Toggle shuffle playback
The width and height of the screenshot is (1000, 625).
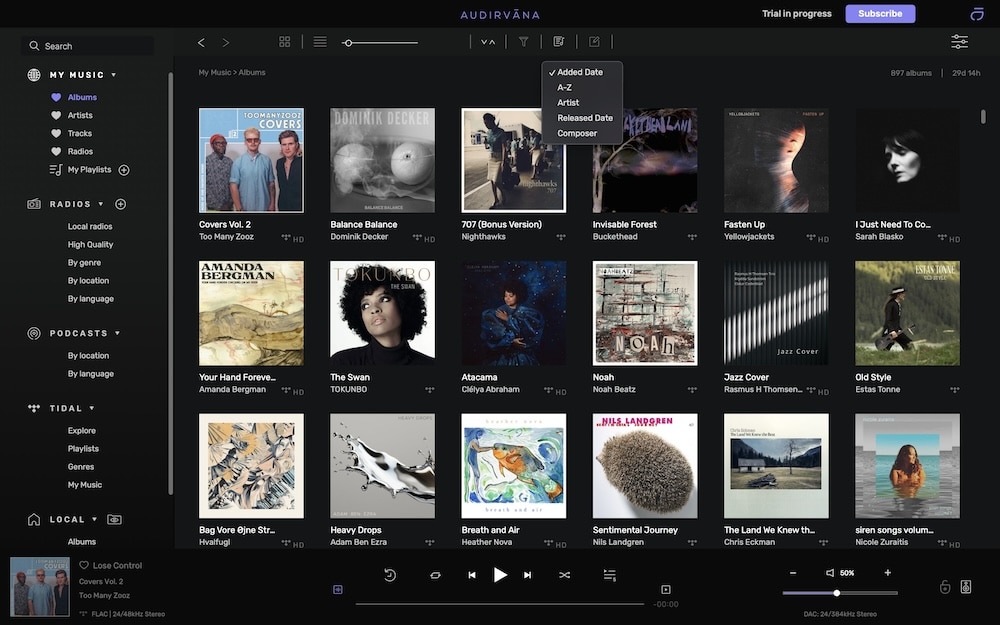pyautogui.click(x=564, y=575)
